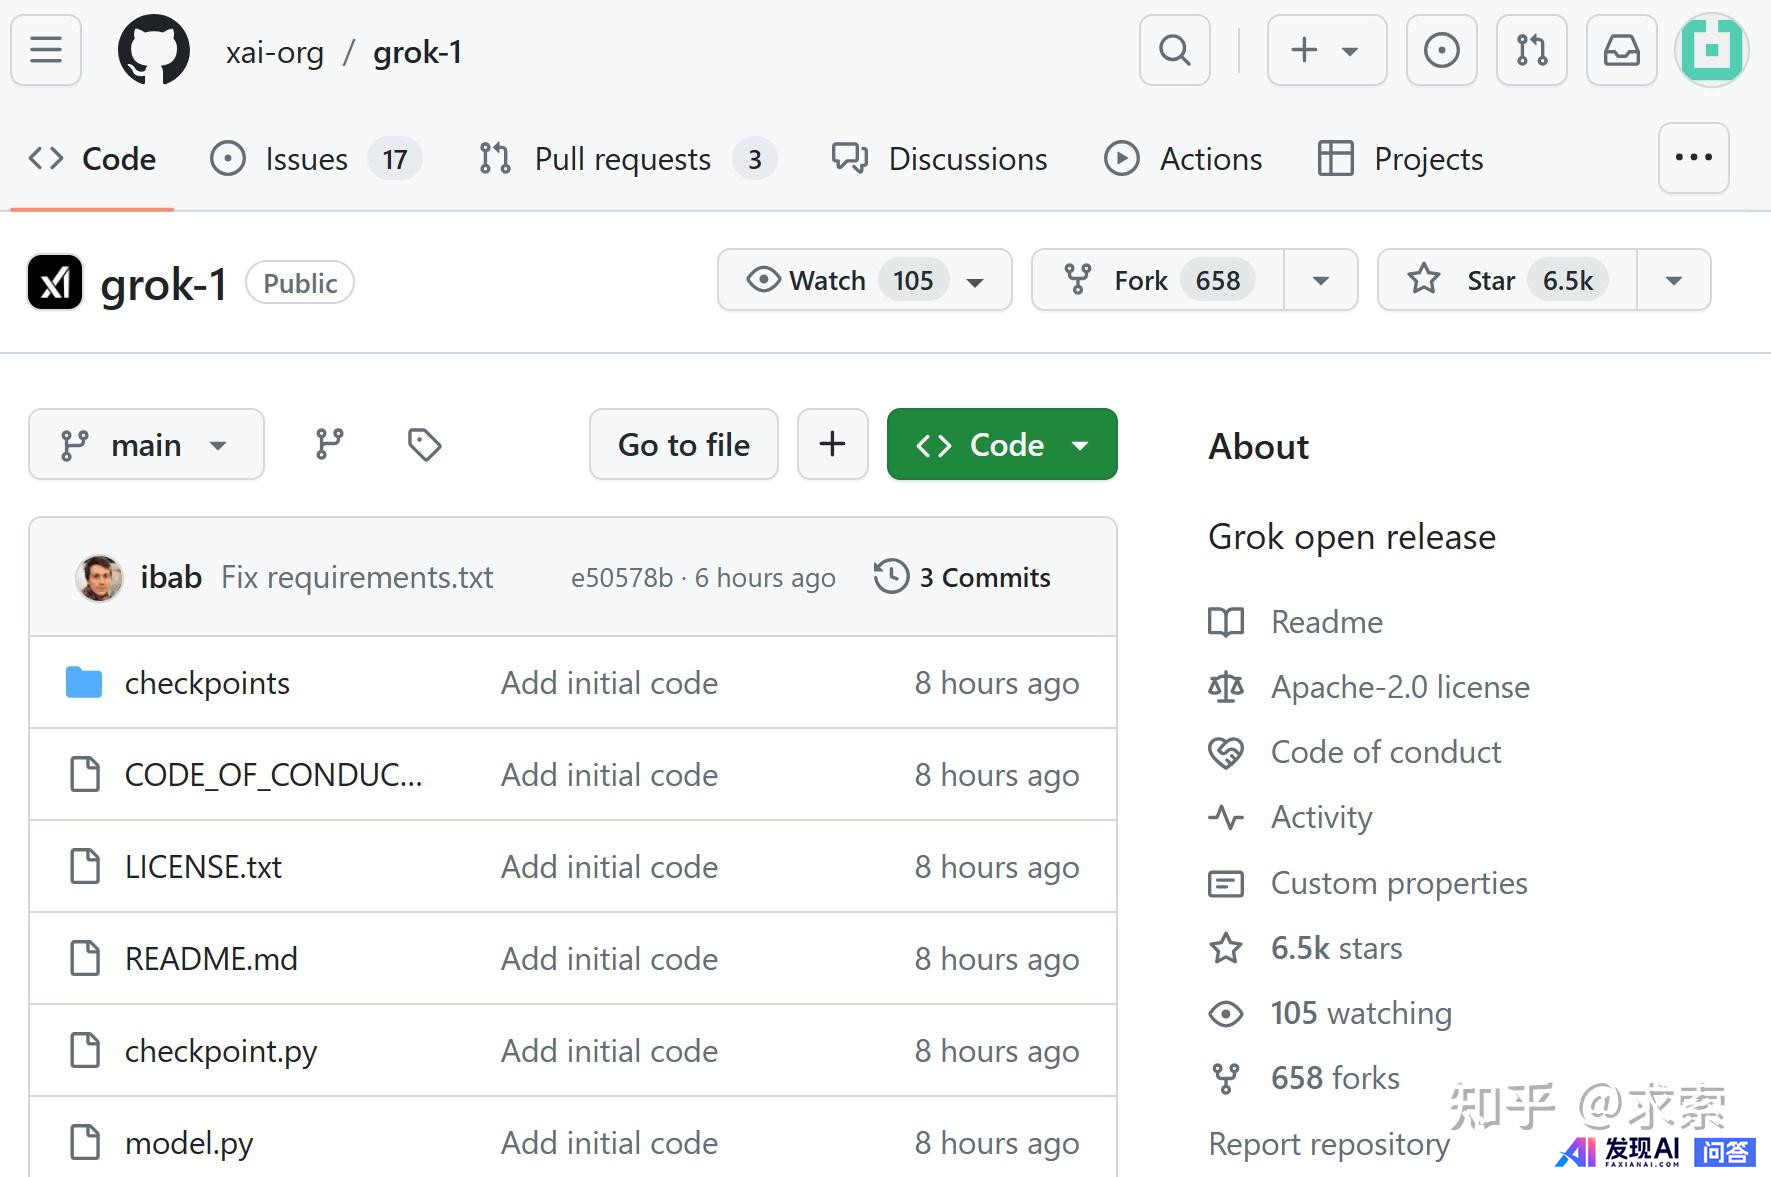
Task: View the 105 watching list
Action: [1361, 1013]
